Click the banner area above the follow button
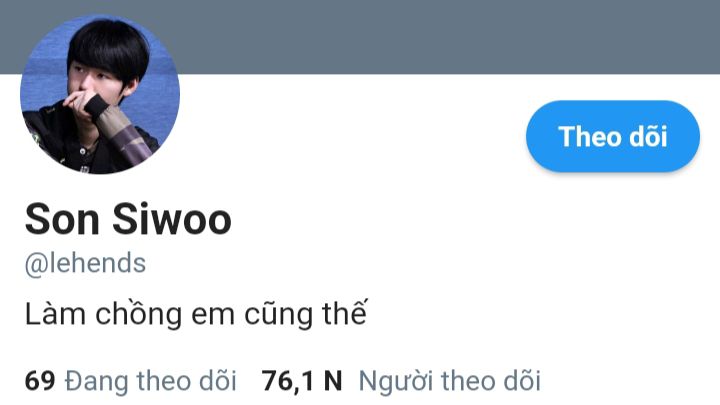The image size is (720, 405). (x=613, y=37)
